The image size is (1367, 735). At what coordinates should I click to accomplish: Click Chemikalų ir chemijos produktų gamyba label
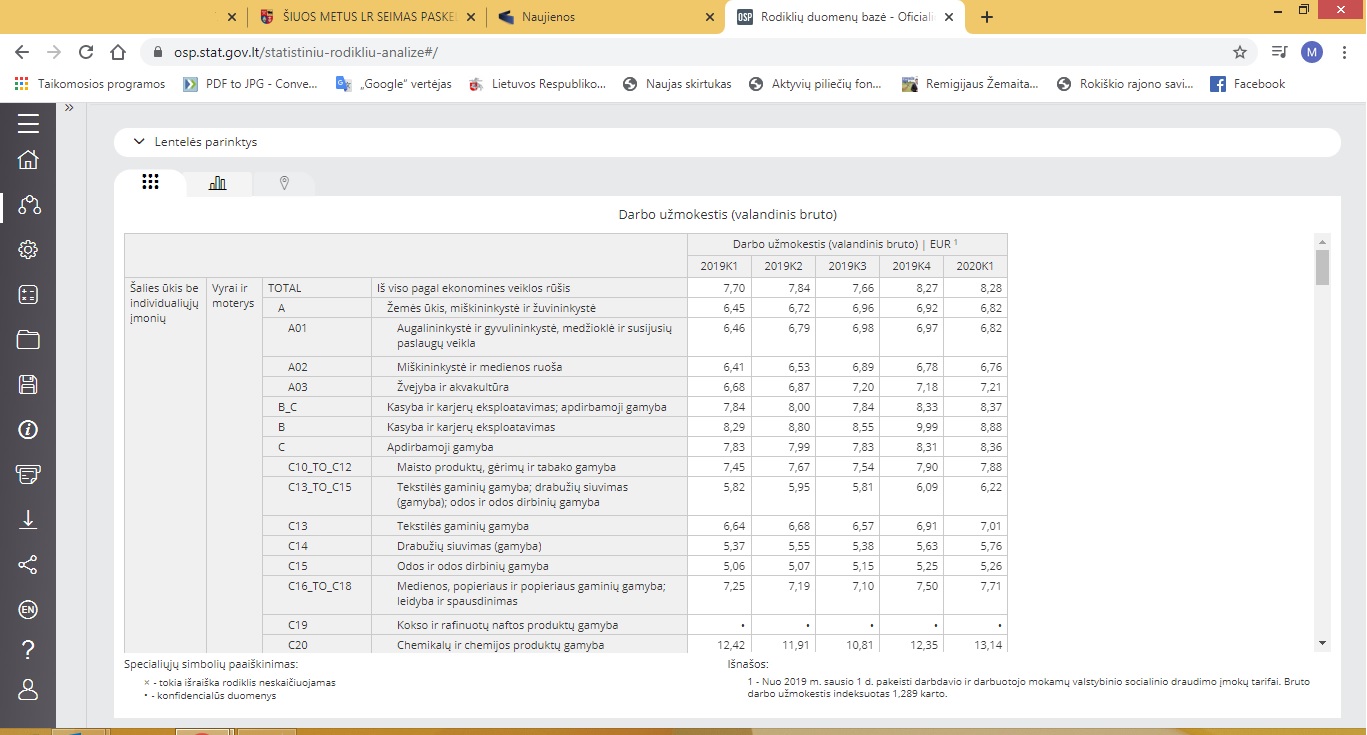[x=500, y=645]
